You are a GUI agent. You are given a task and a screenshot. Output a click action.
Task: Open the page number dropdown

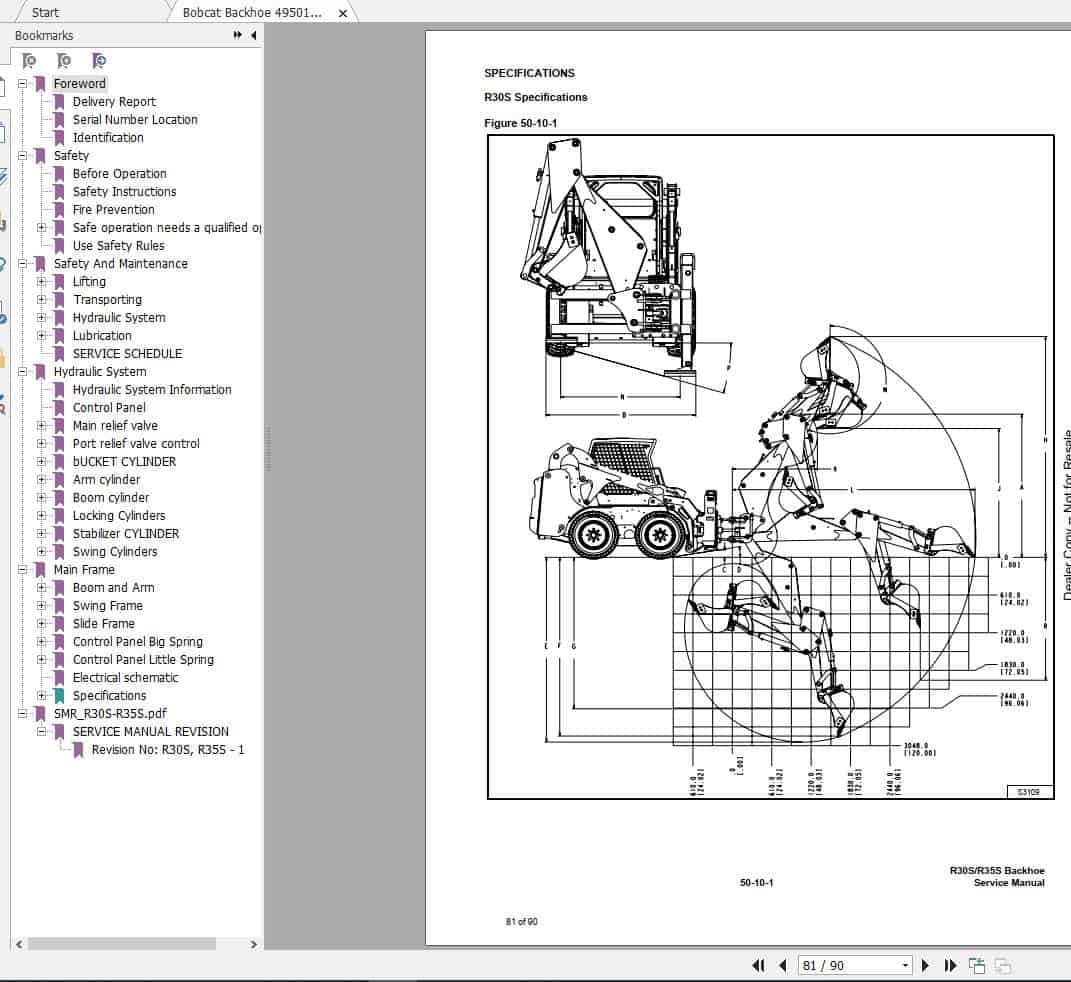pos(903,965)
